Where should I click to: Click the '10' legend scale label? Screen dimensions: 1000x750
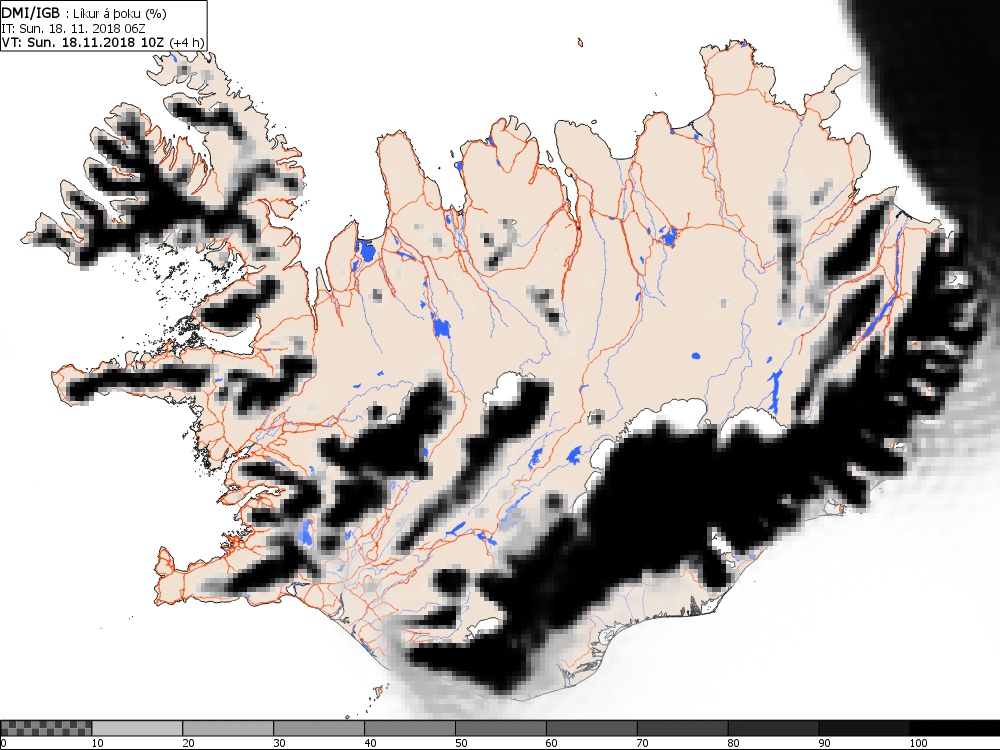tap(98, 743)
